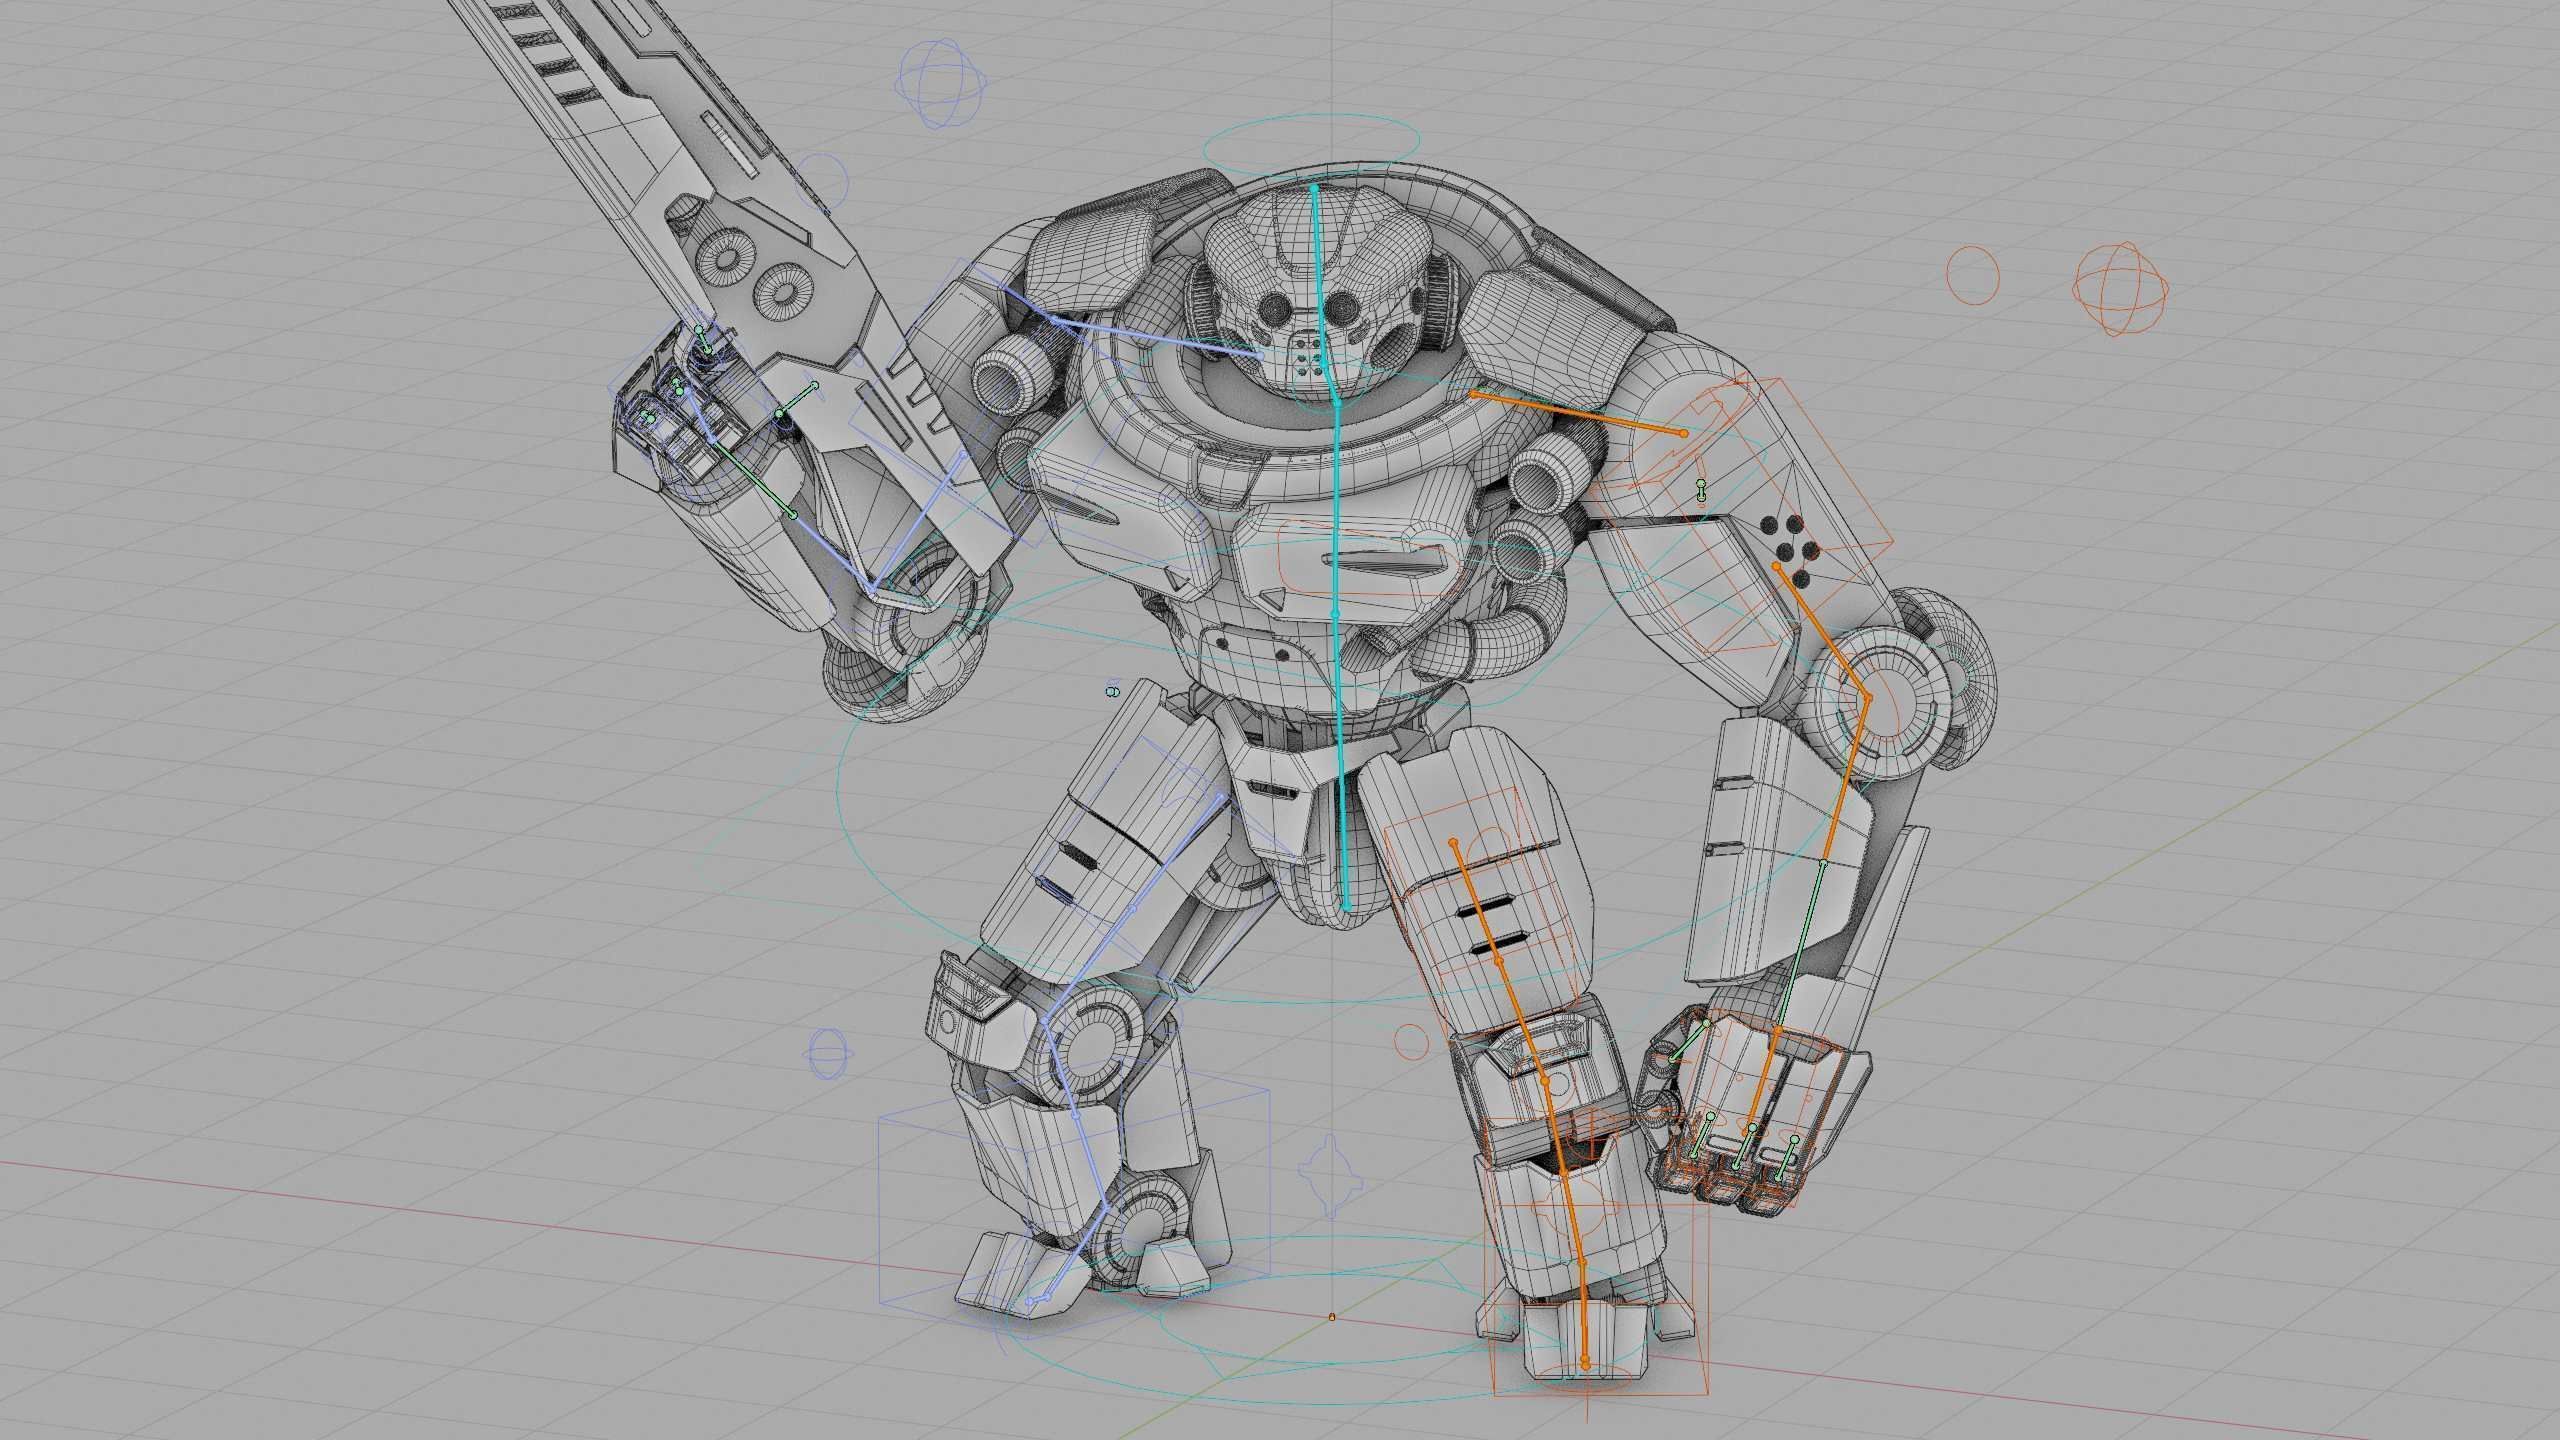Select small orange circle control between the legs
This screenshot has width=2560, height=1440.
[1410, 1041]
